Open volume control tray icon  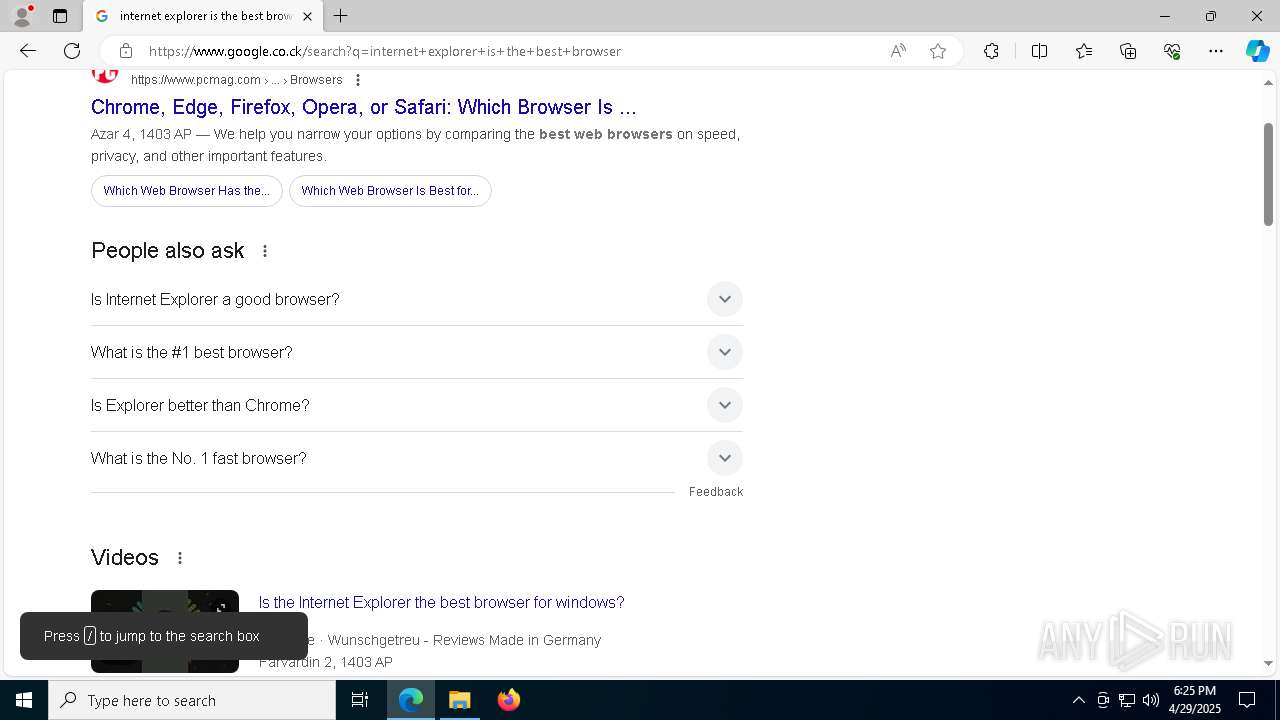tap(1151, 700)
